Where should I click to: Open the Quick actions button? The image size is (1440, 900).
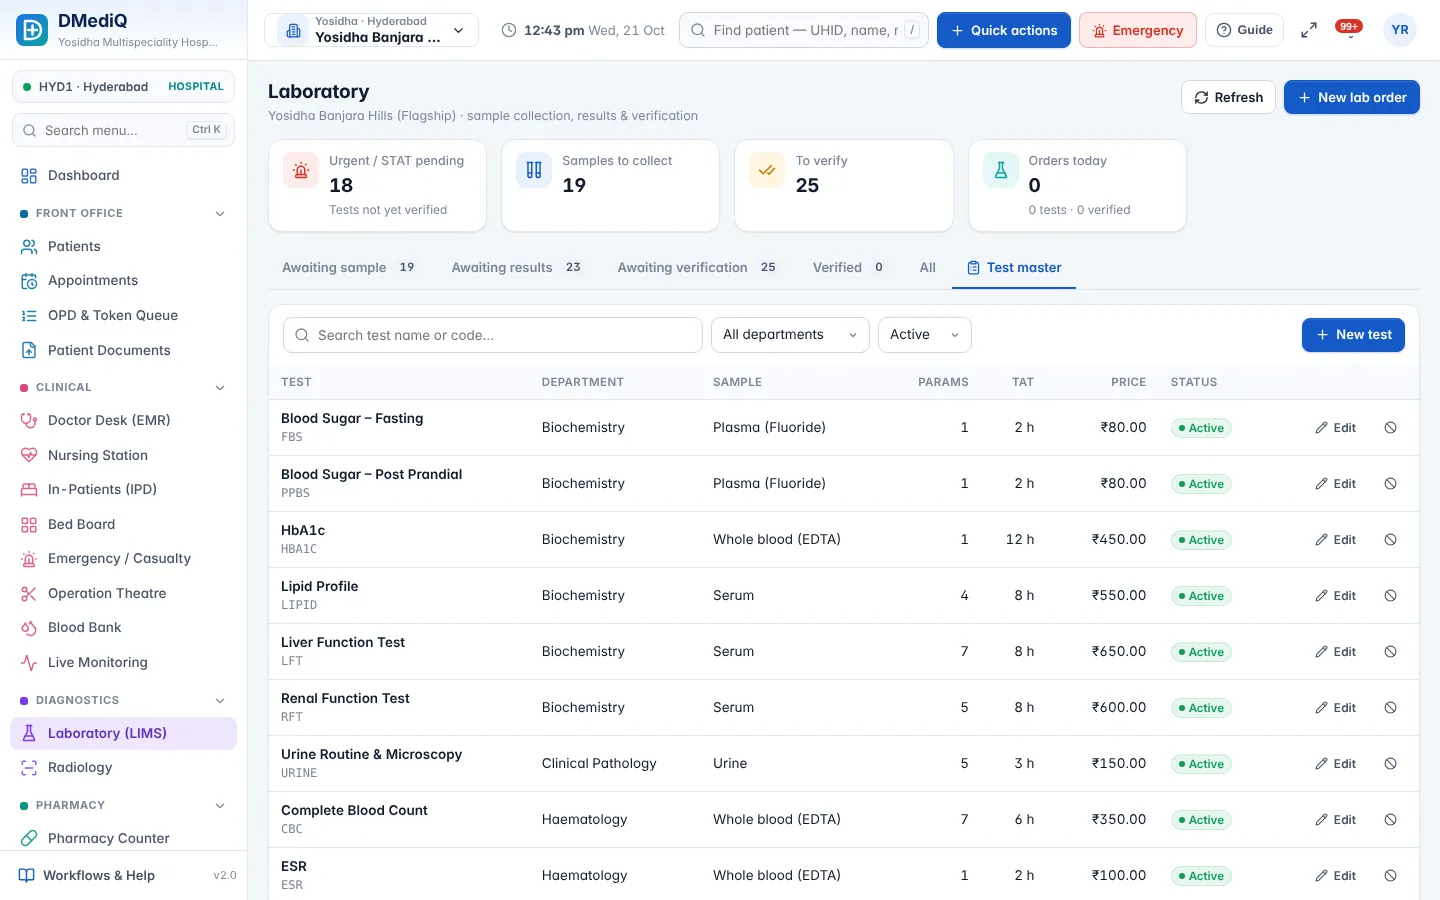pos(1004,30)
